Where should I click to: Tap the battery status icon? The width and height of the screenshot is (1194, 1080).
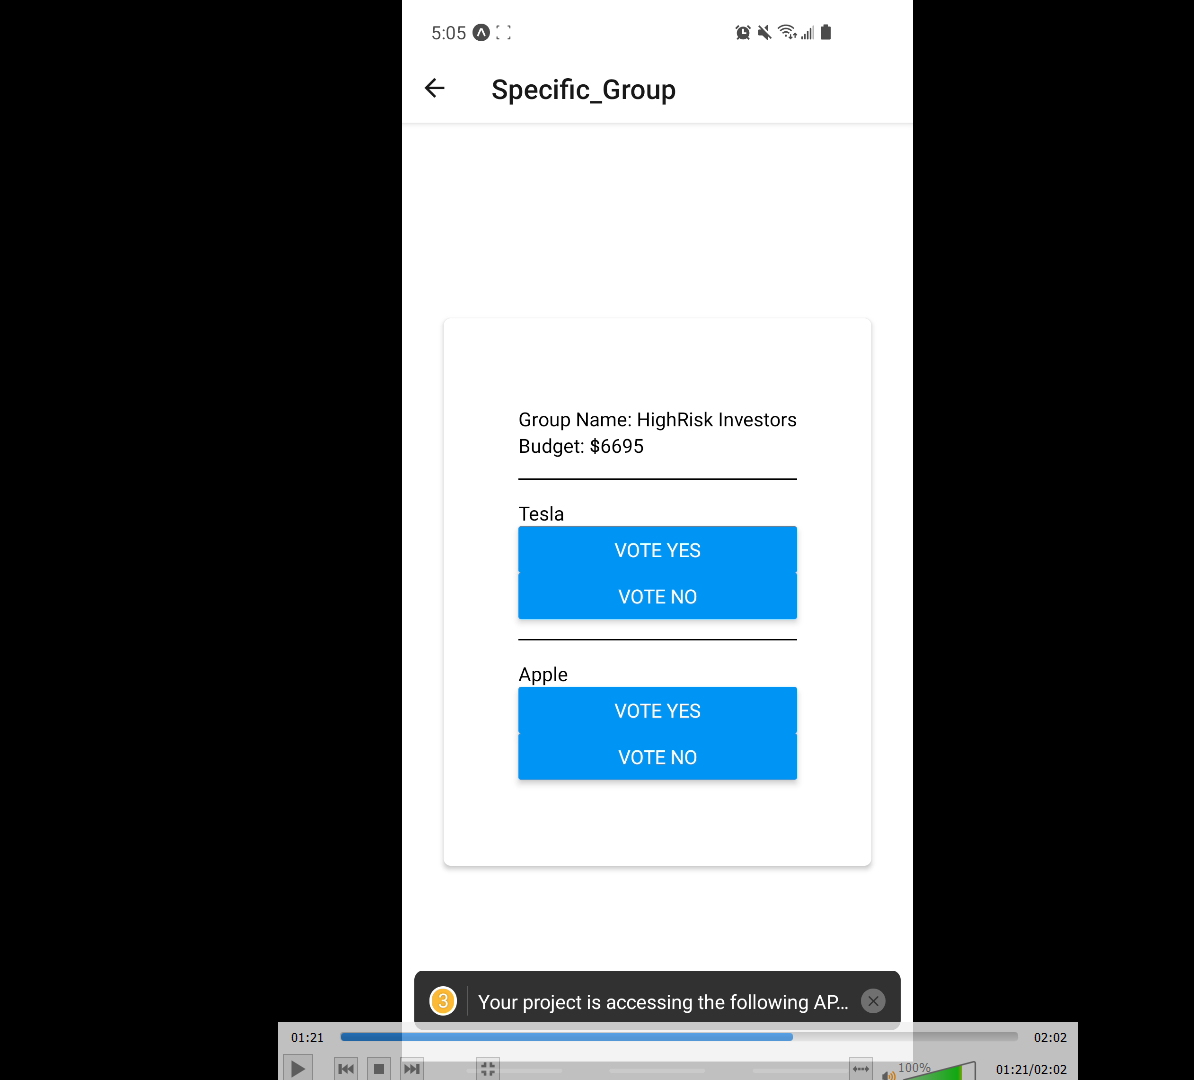[826, 32]
